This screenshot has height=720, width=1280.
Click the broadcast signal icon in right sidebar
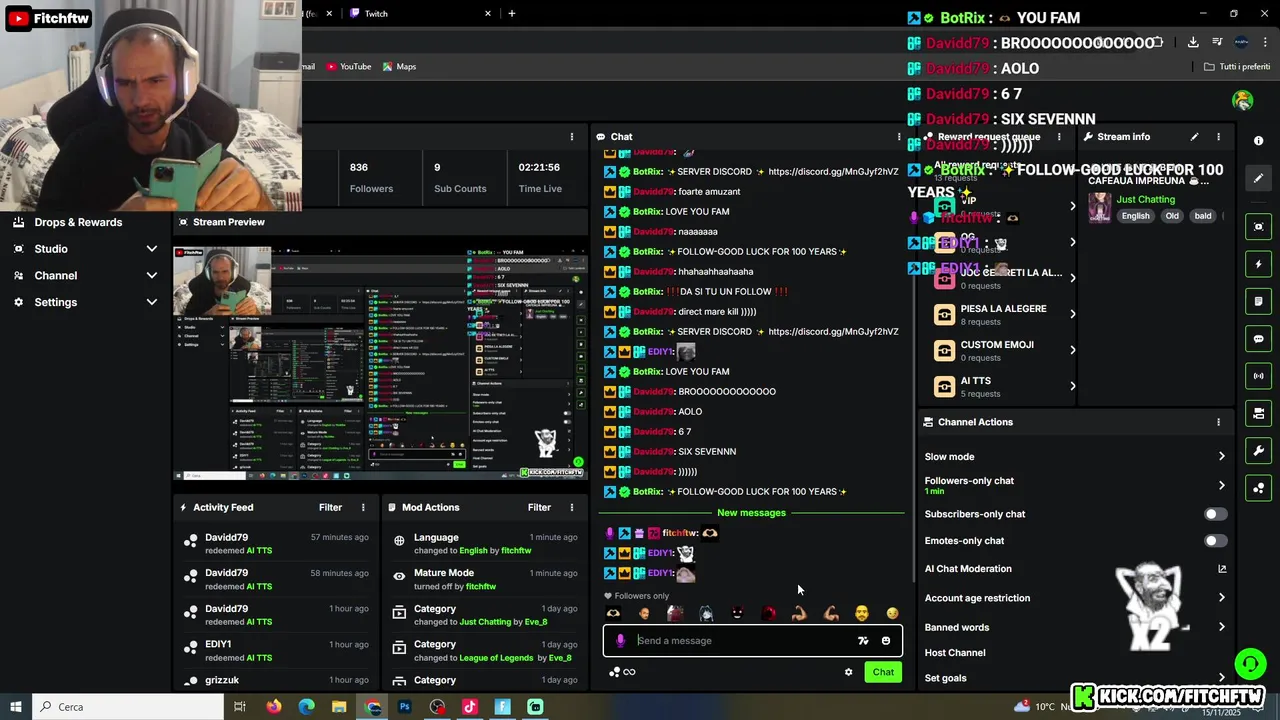[1259, 376]
